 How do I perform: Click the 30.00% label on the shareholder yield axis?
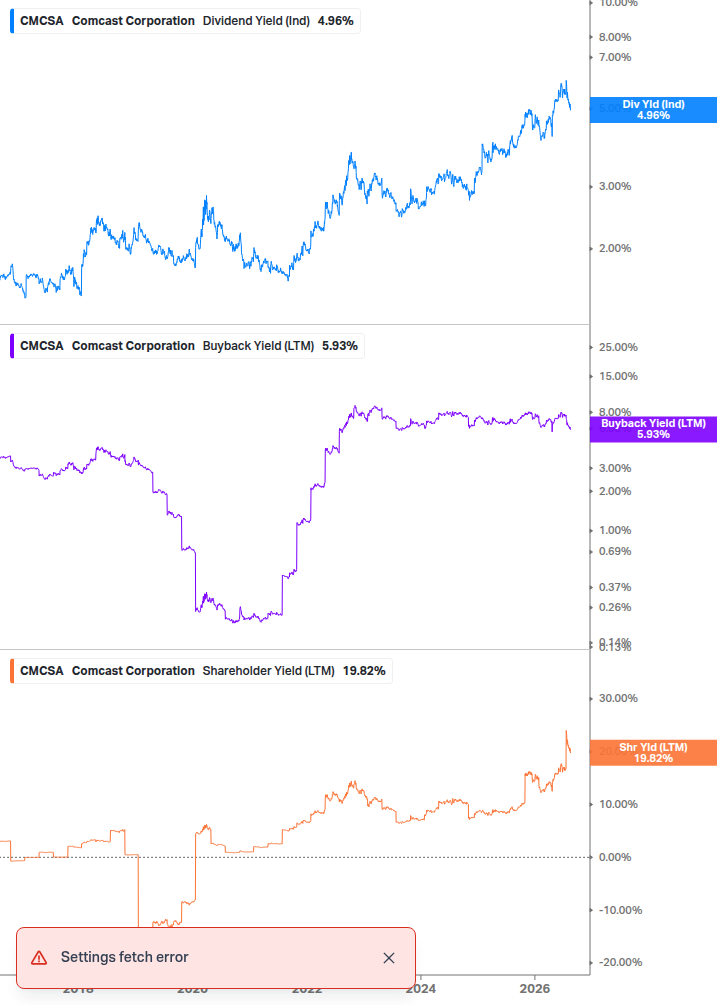tap(618, 698)
